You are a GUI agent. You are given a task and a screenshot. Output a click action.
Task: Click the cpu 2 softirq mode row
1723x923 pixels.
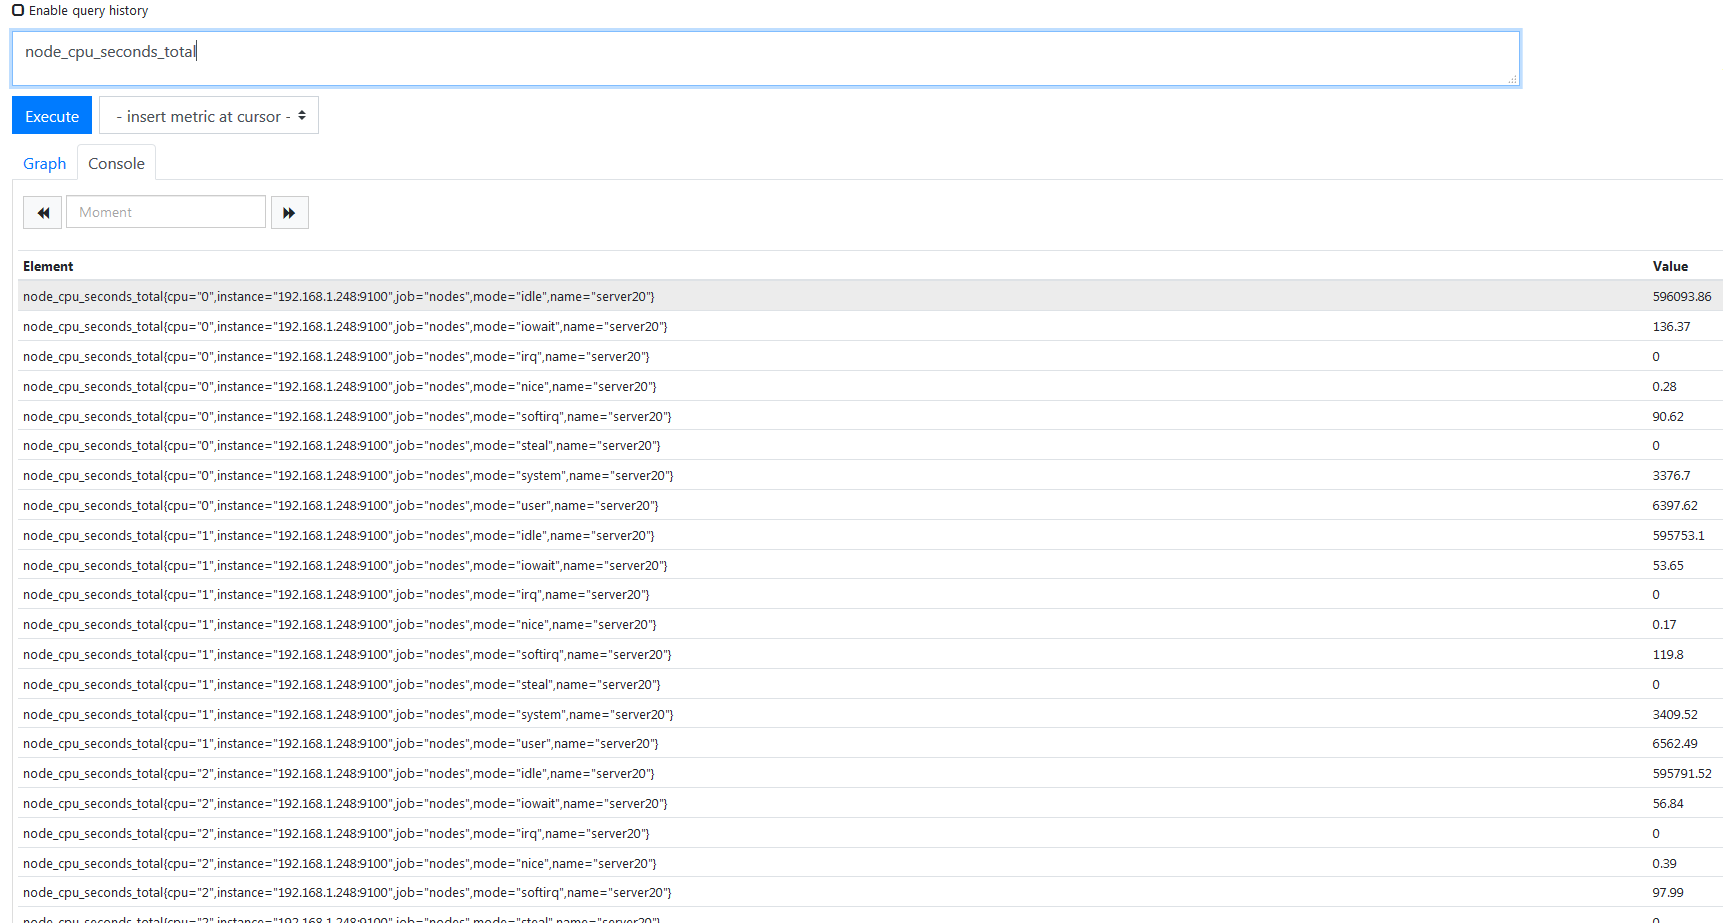tap(347, 893)
